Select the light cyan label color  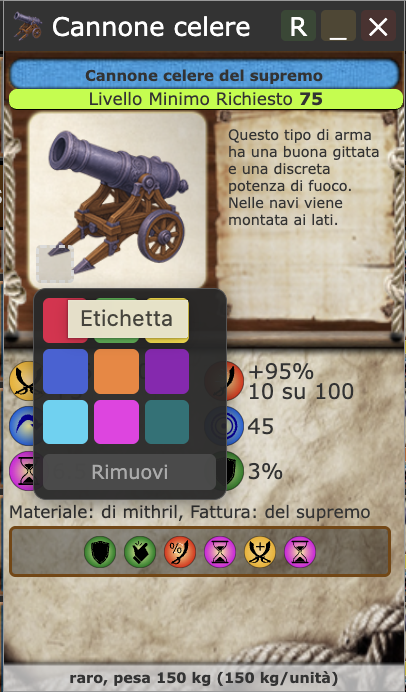65,422
